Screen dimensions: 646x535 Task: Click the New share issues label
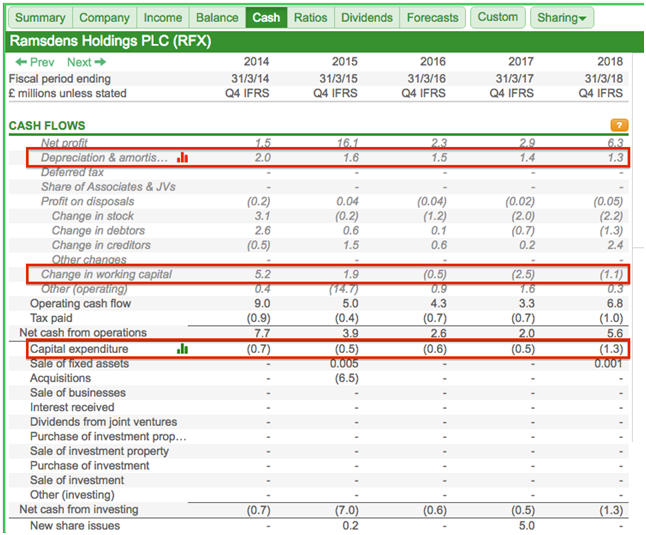(75, 526)
